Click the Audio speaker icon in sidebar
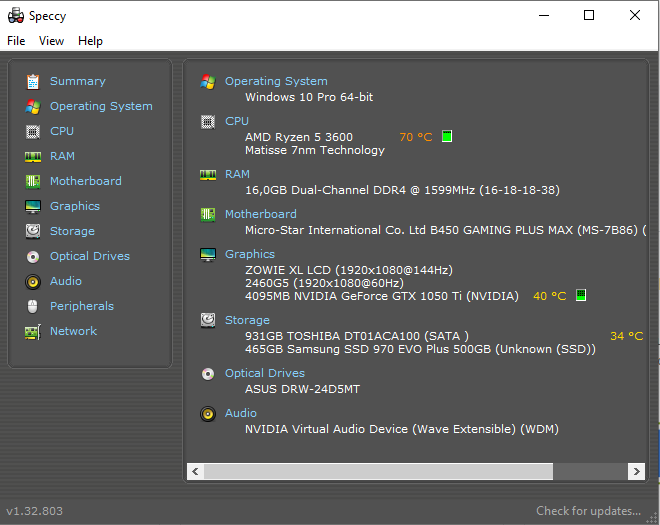The image size is (660, 525). 33,282
